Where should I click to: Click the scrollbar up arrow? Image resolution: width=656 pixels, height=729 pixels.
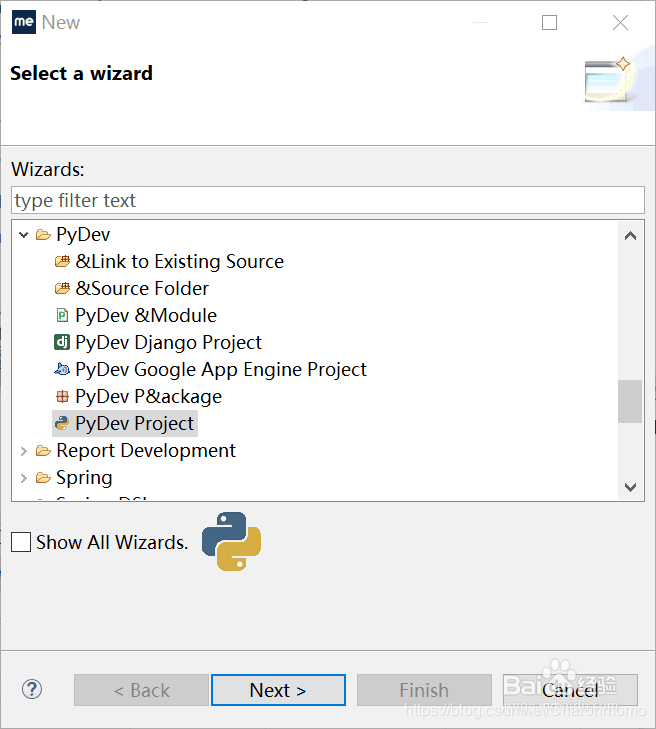630,236
